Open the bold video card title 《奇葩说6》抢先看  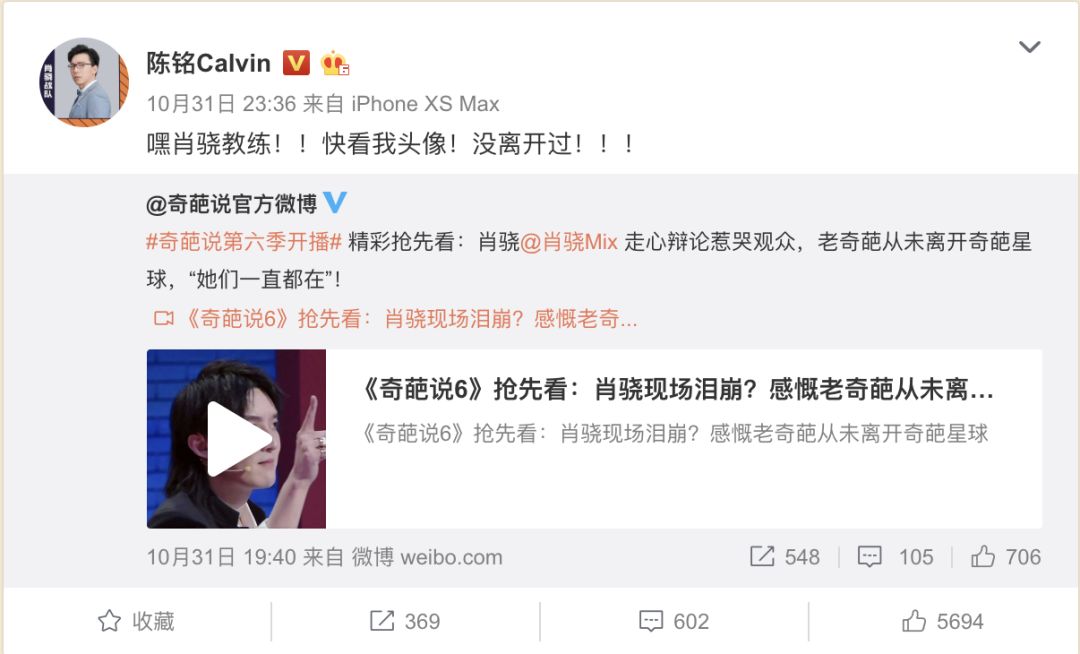(677, 390)
